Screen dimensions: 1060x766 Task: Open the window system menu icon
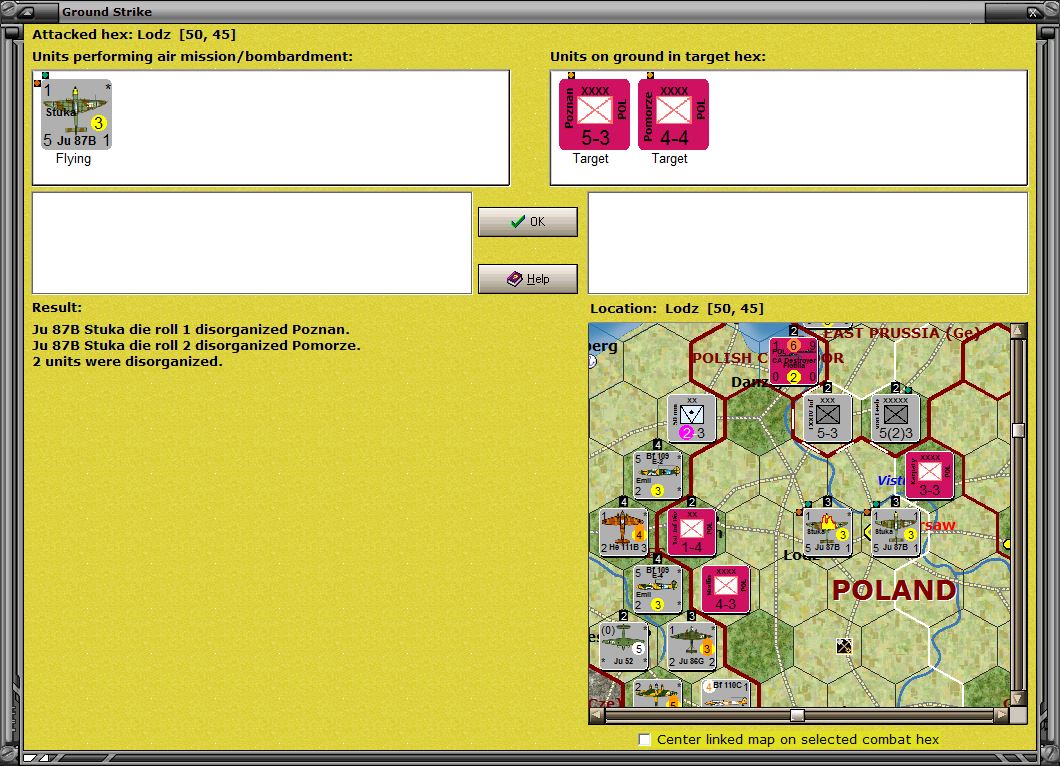tap(28, 11)
